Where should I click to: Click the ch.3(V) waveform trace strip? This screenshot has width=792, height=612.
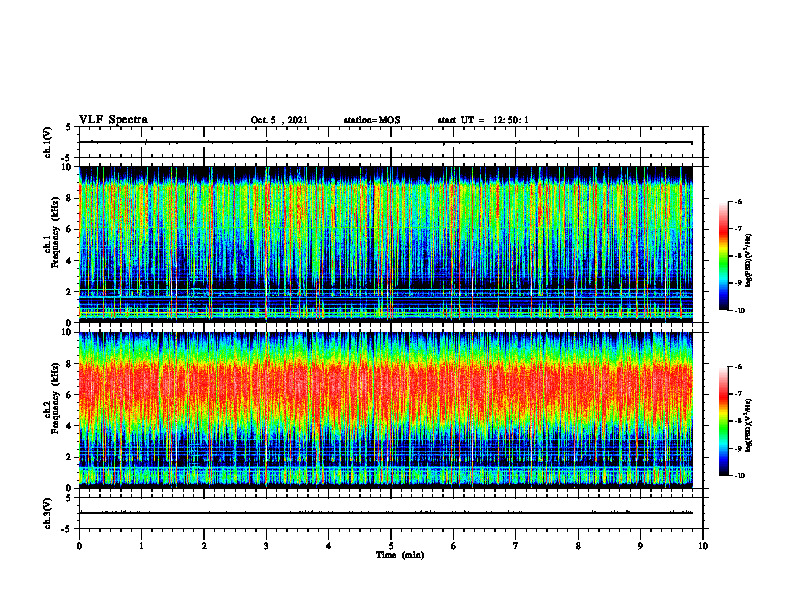point(391,513)
